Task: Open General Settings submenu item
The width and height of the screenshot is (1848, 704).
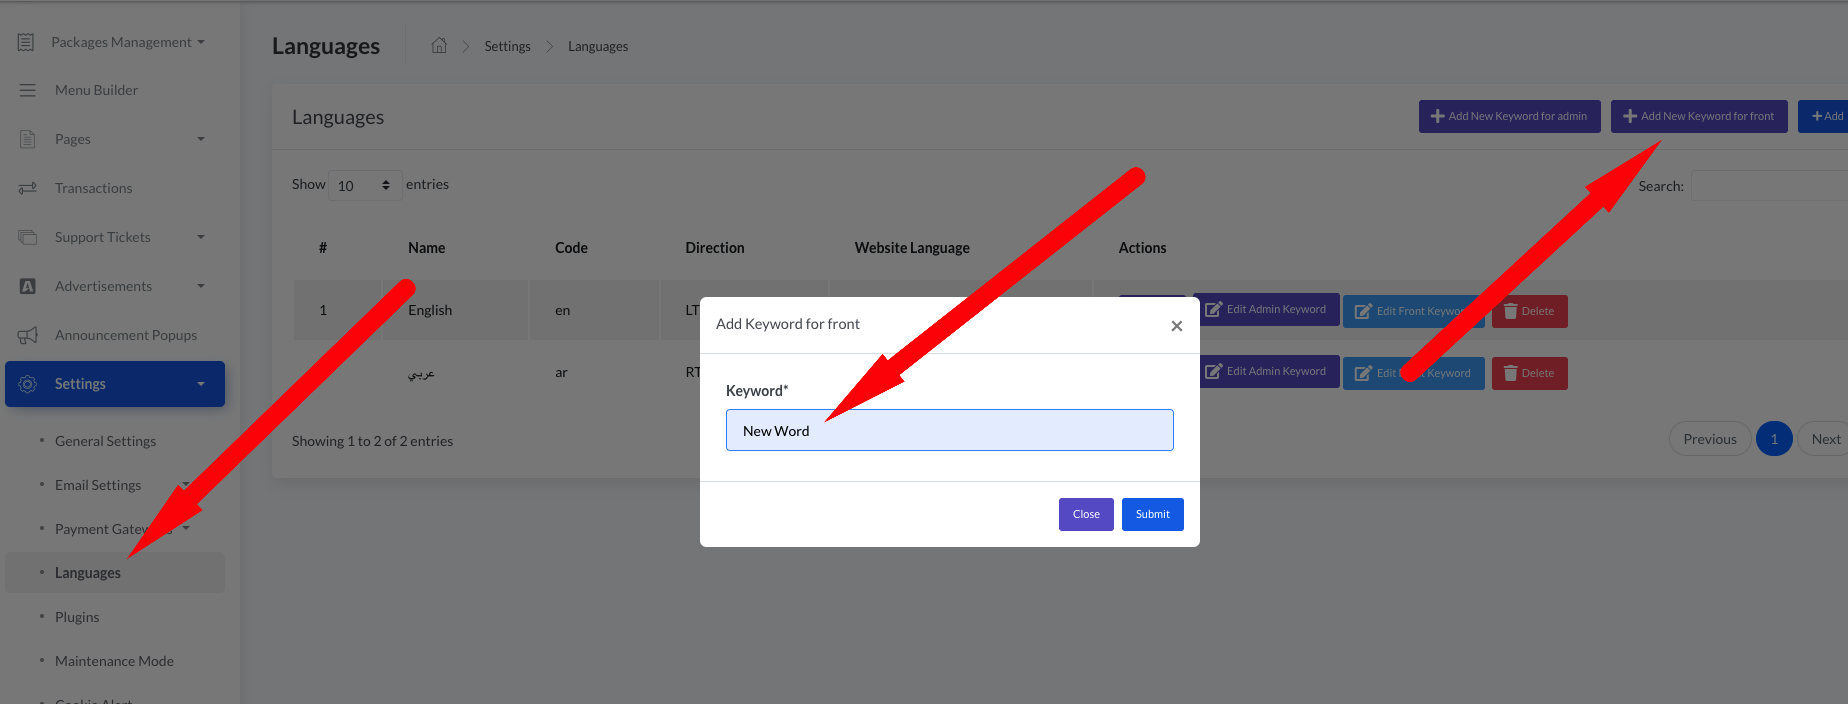Action: (x=105, y=441)
